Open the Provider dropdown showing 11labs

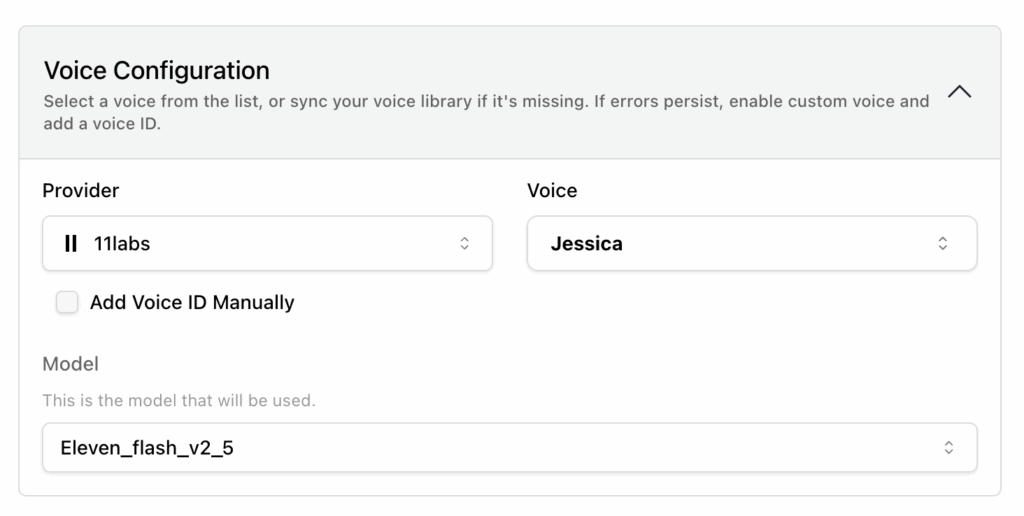267,243
